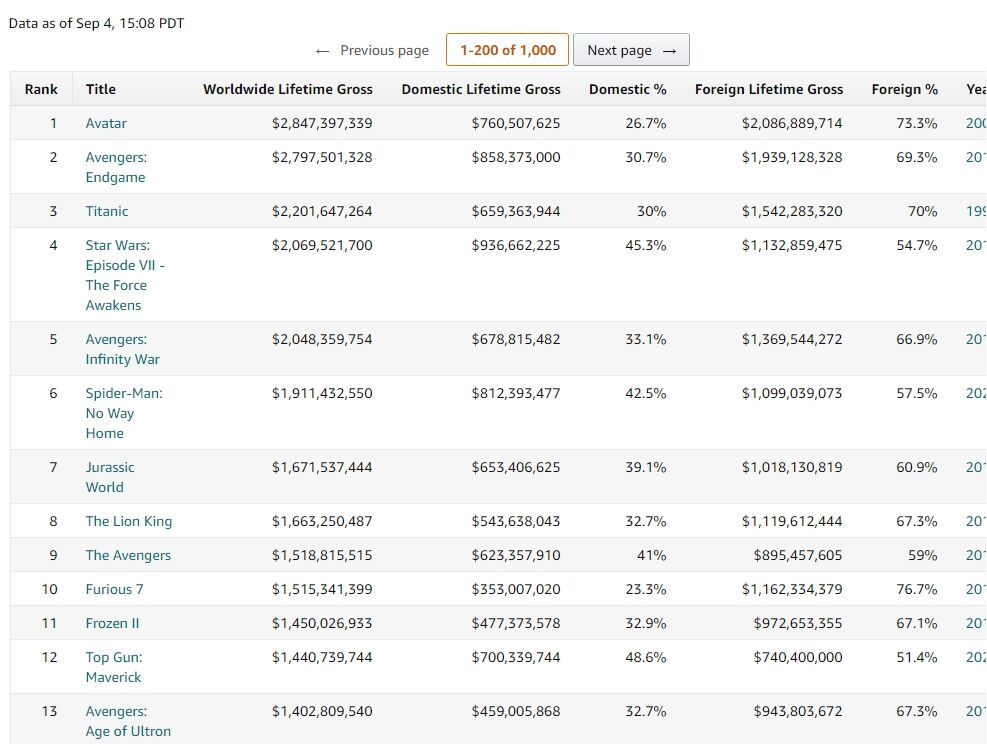Image resolution: width=987 pixels, height=744 pixels.
Task: Open The Avengers title link
Action: pos(128,555)
